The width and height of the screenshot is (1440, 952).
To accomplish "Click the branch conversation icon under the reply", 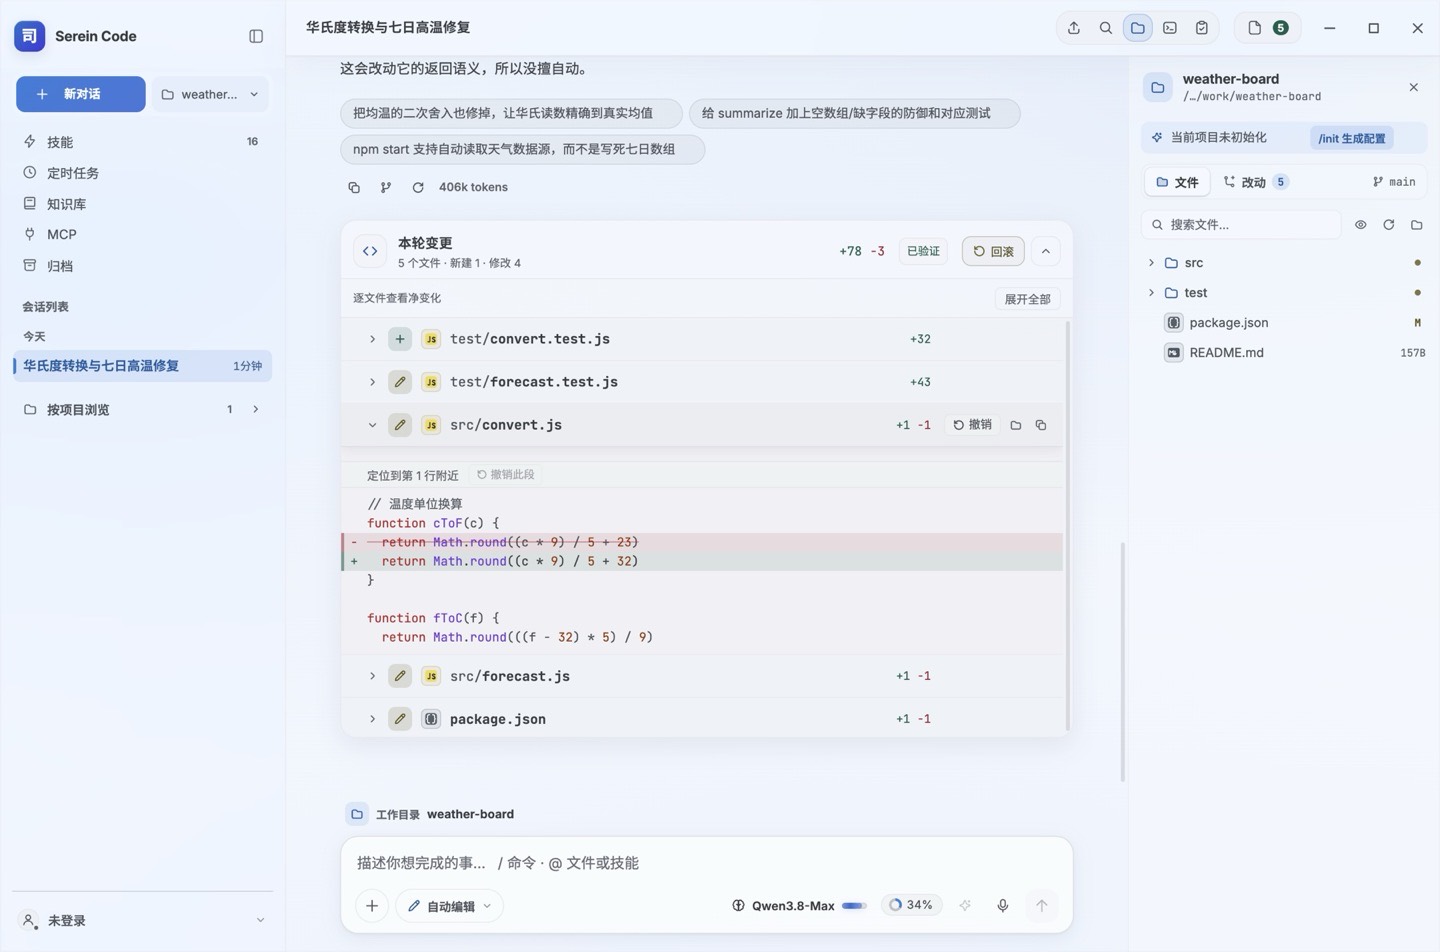I will click(386, 187).
